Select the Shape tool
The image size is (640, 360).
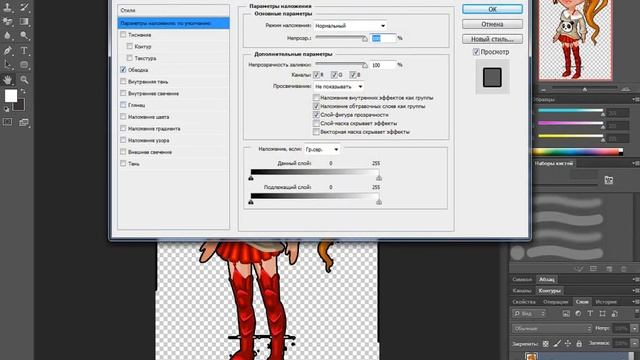tap(24, 65)
